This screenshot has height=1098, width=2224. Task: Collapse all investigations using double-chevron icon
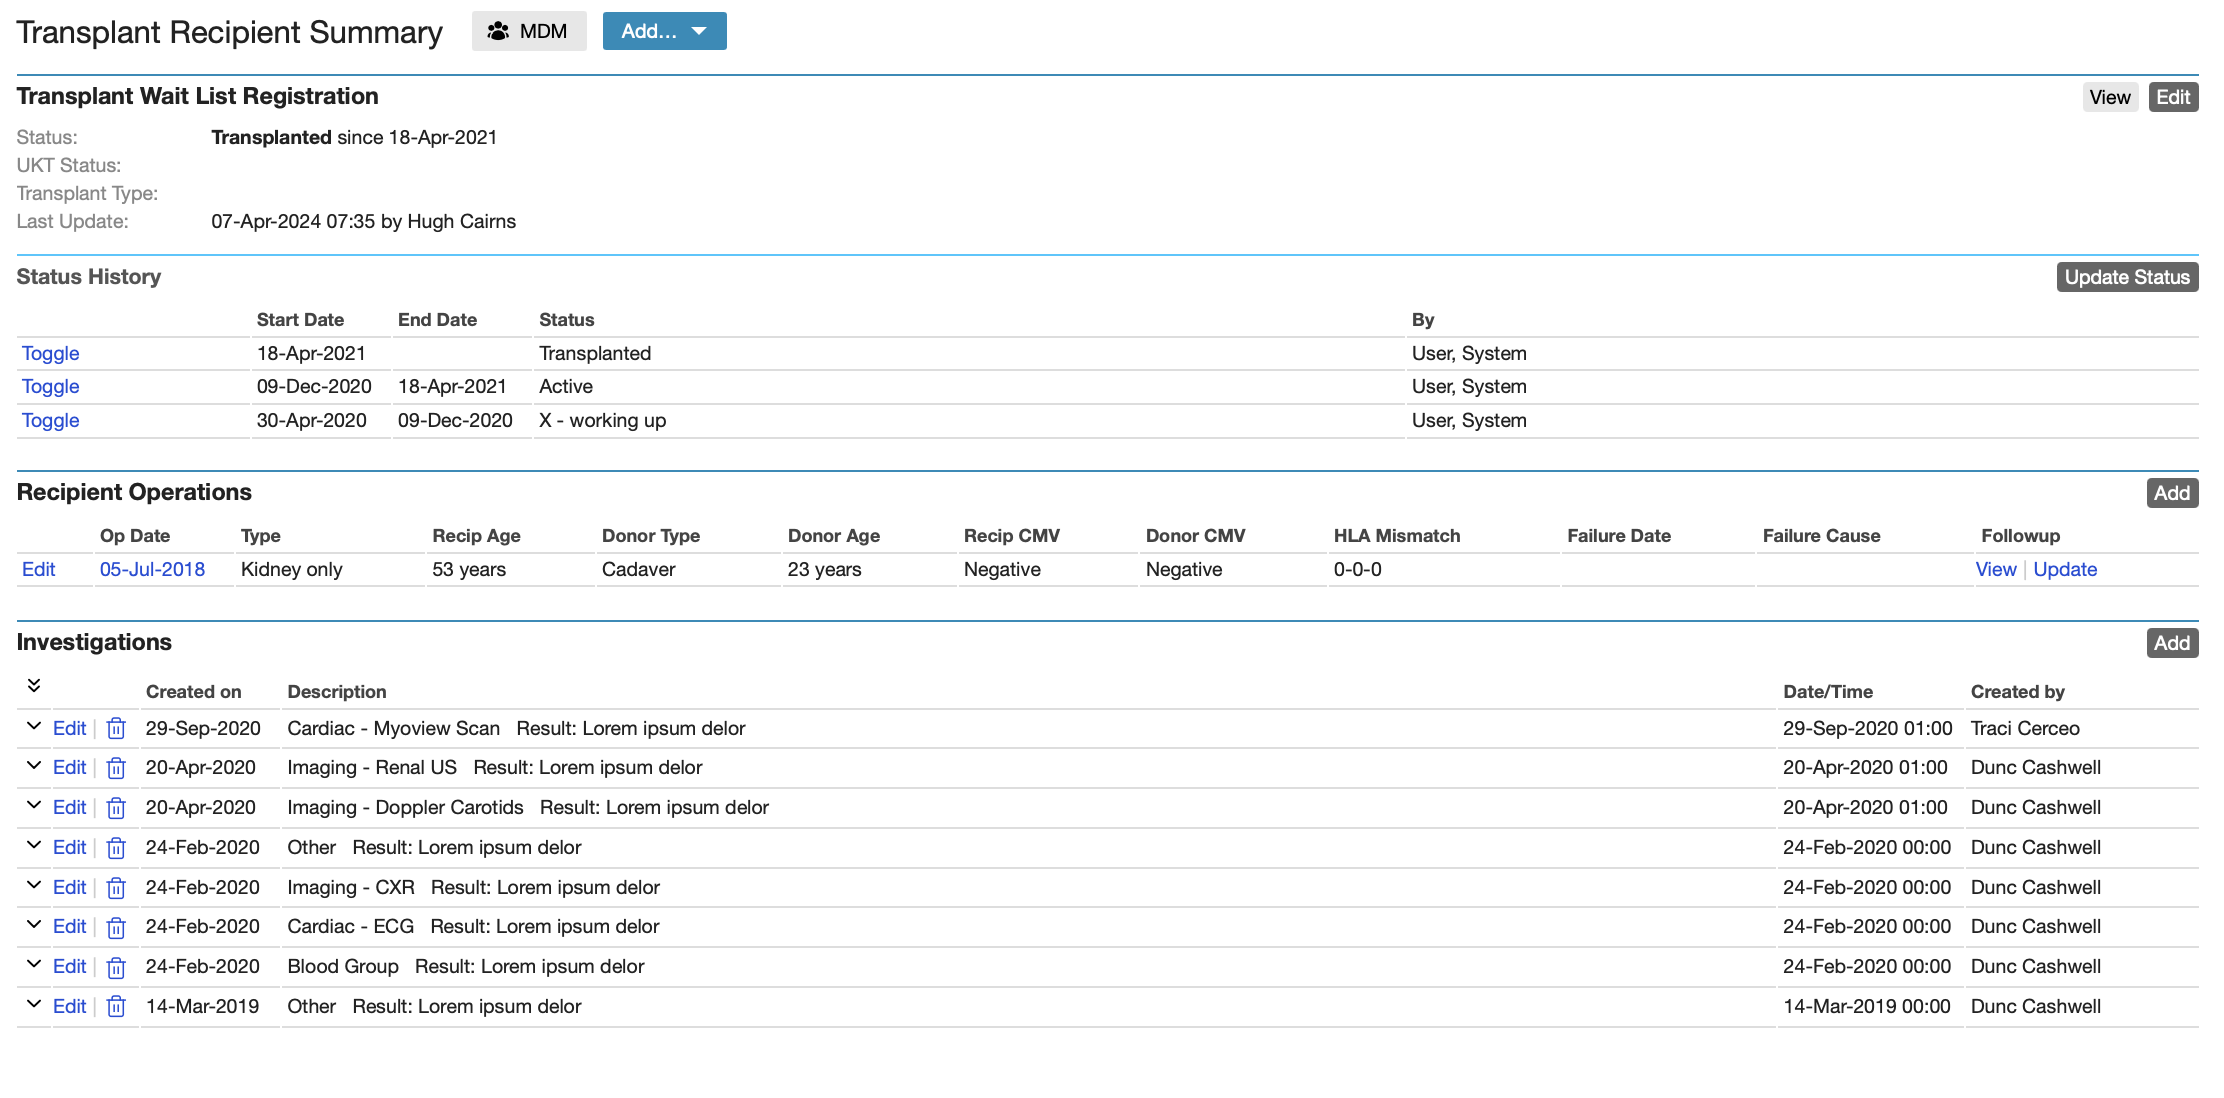(x=35, y=685)
